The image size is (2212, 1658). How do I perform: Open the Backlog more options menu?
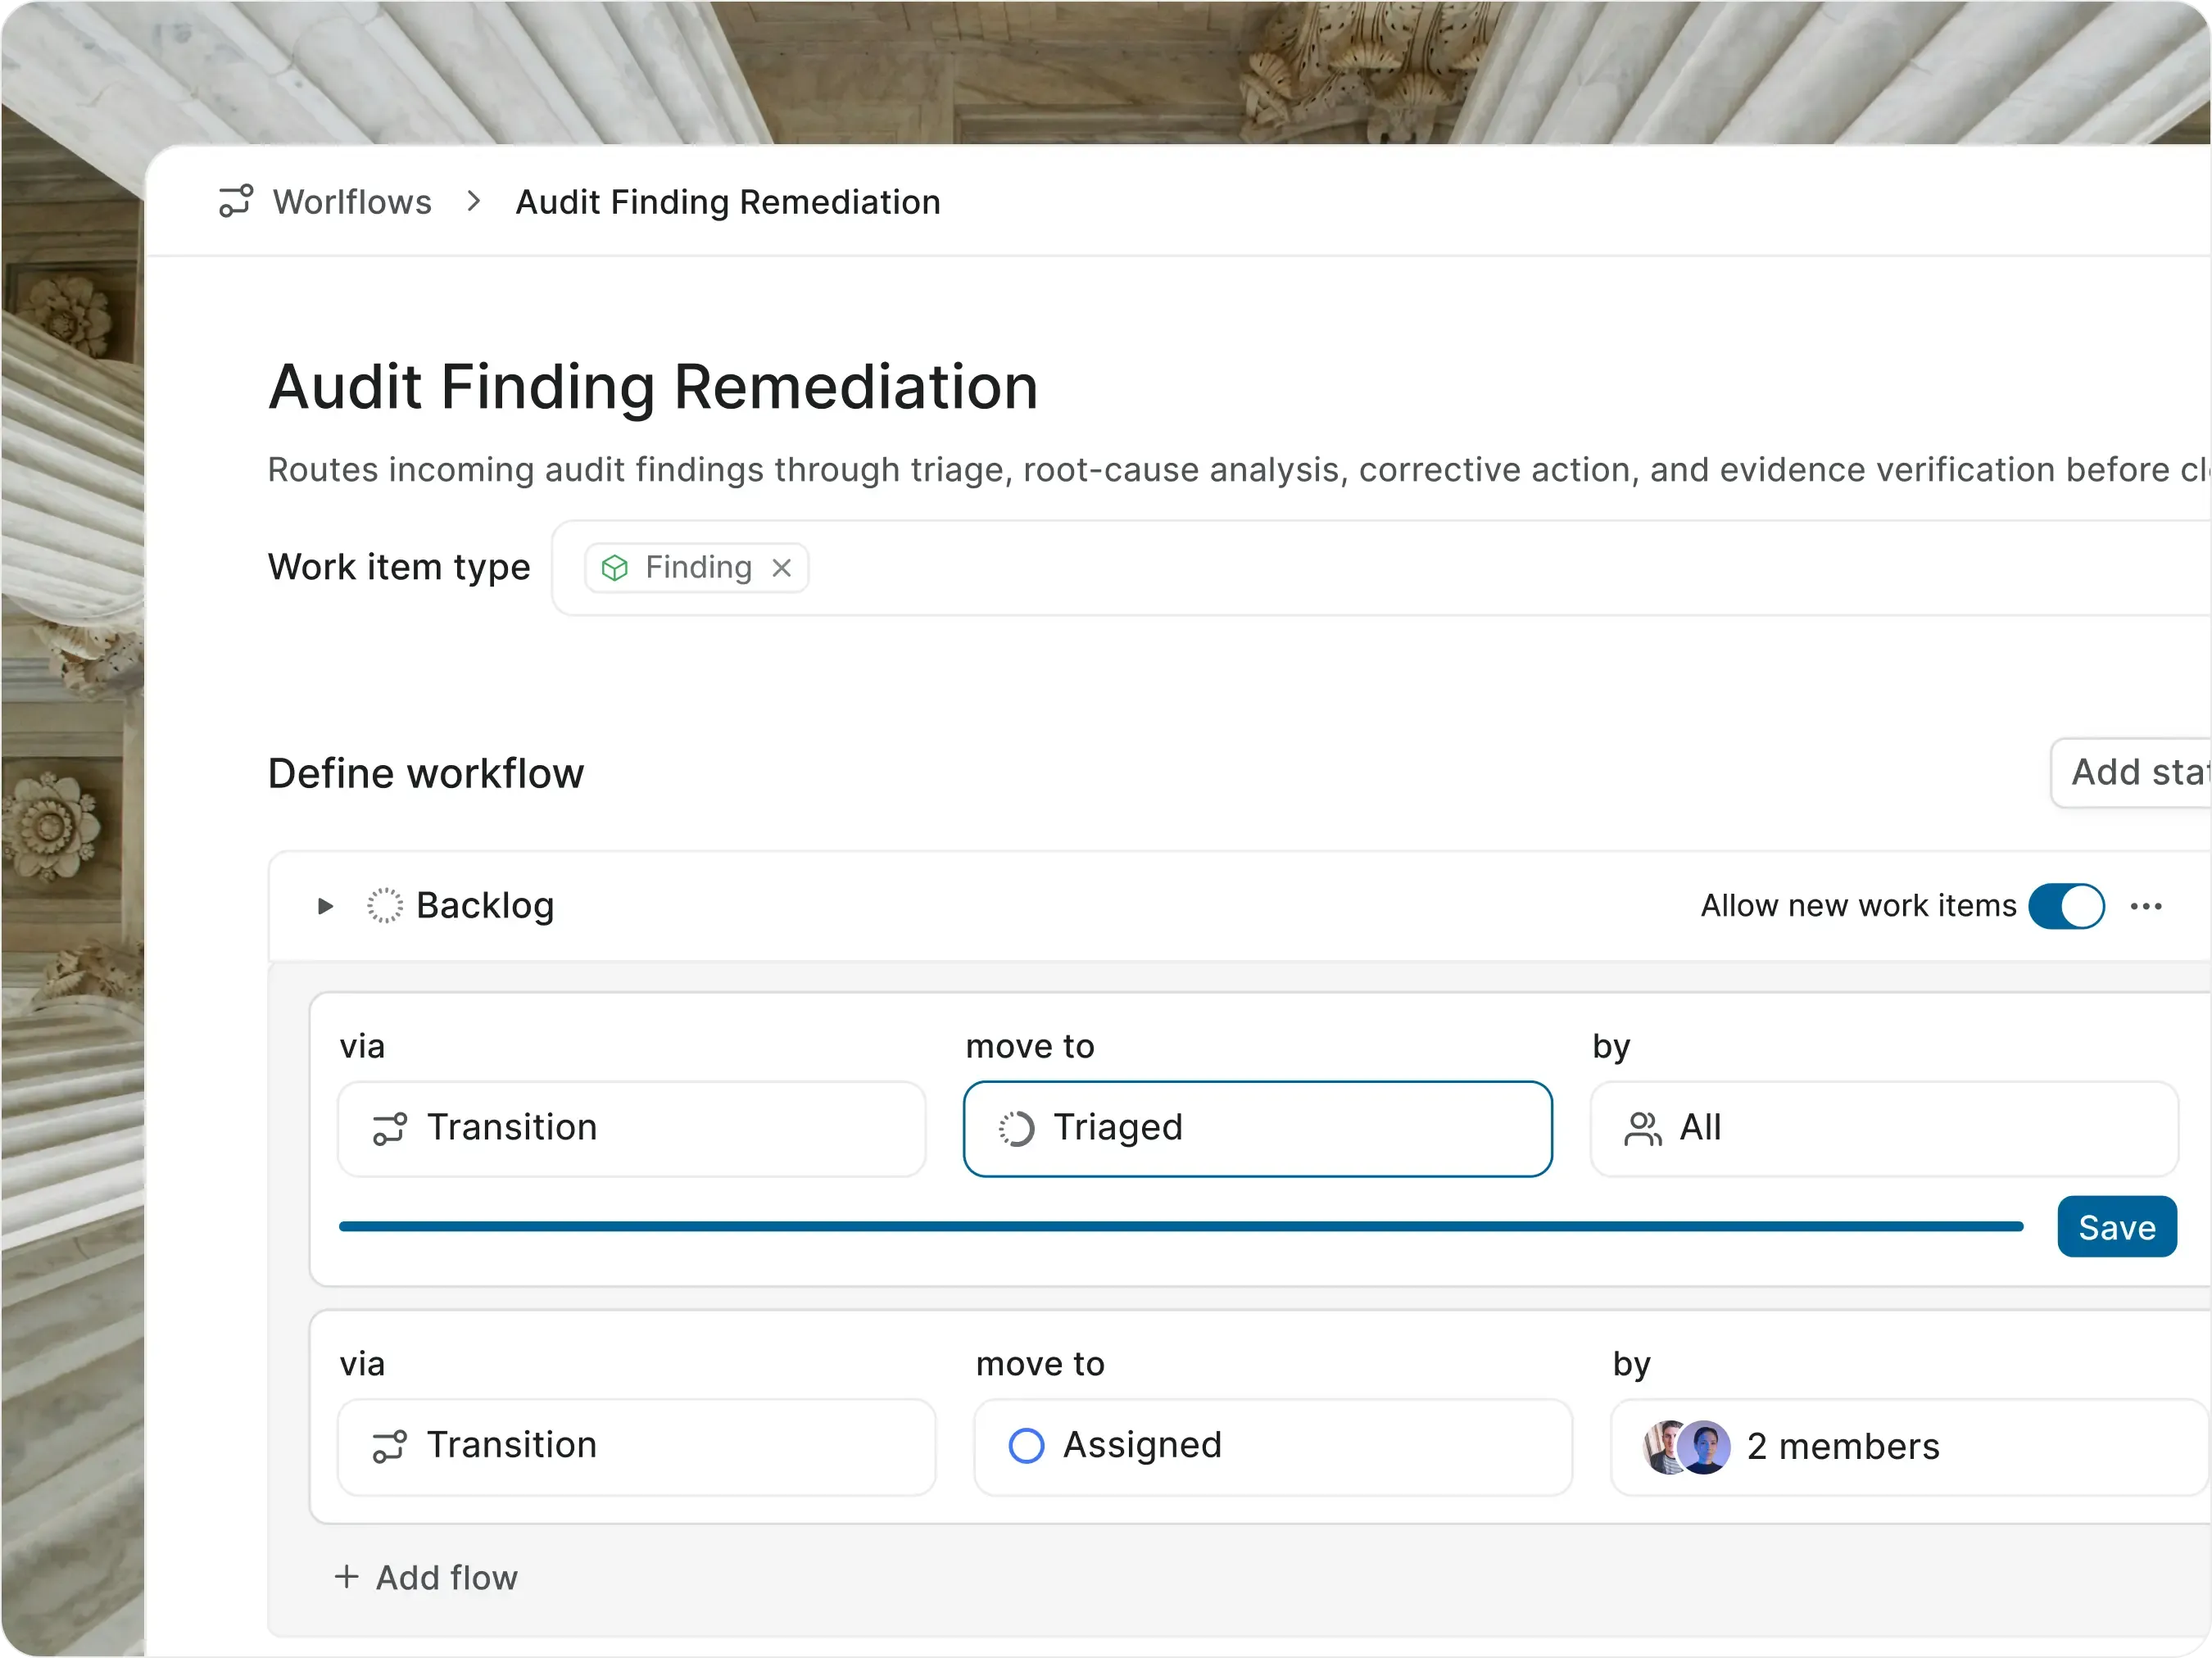pos(2146,906)
